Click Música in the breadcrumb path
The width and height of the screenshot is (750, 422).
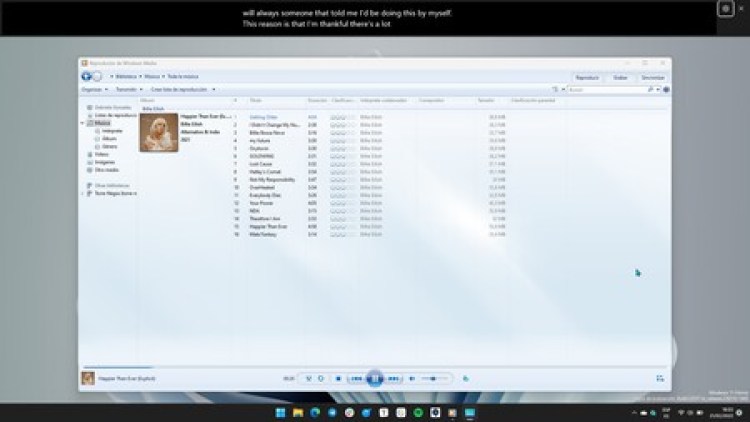pos(152,77)
